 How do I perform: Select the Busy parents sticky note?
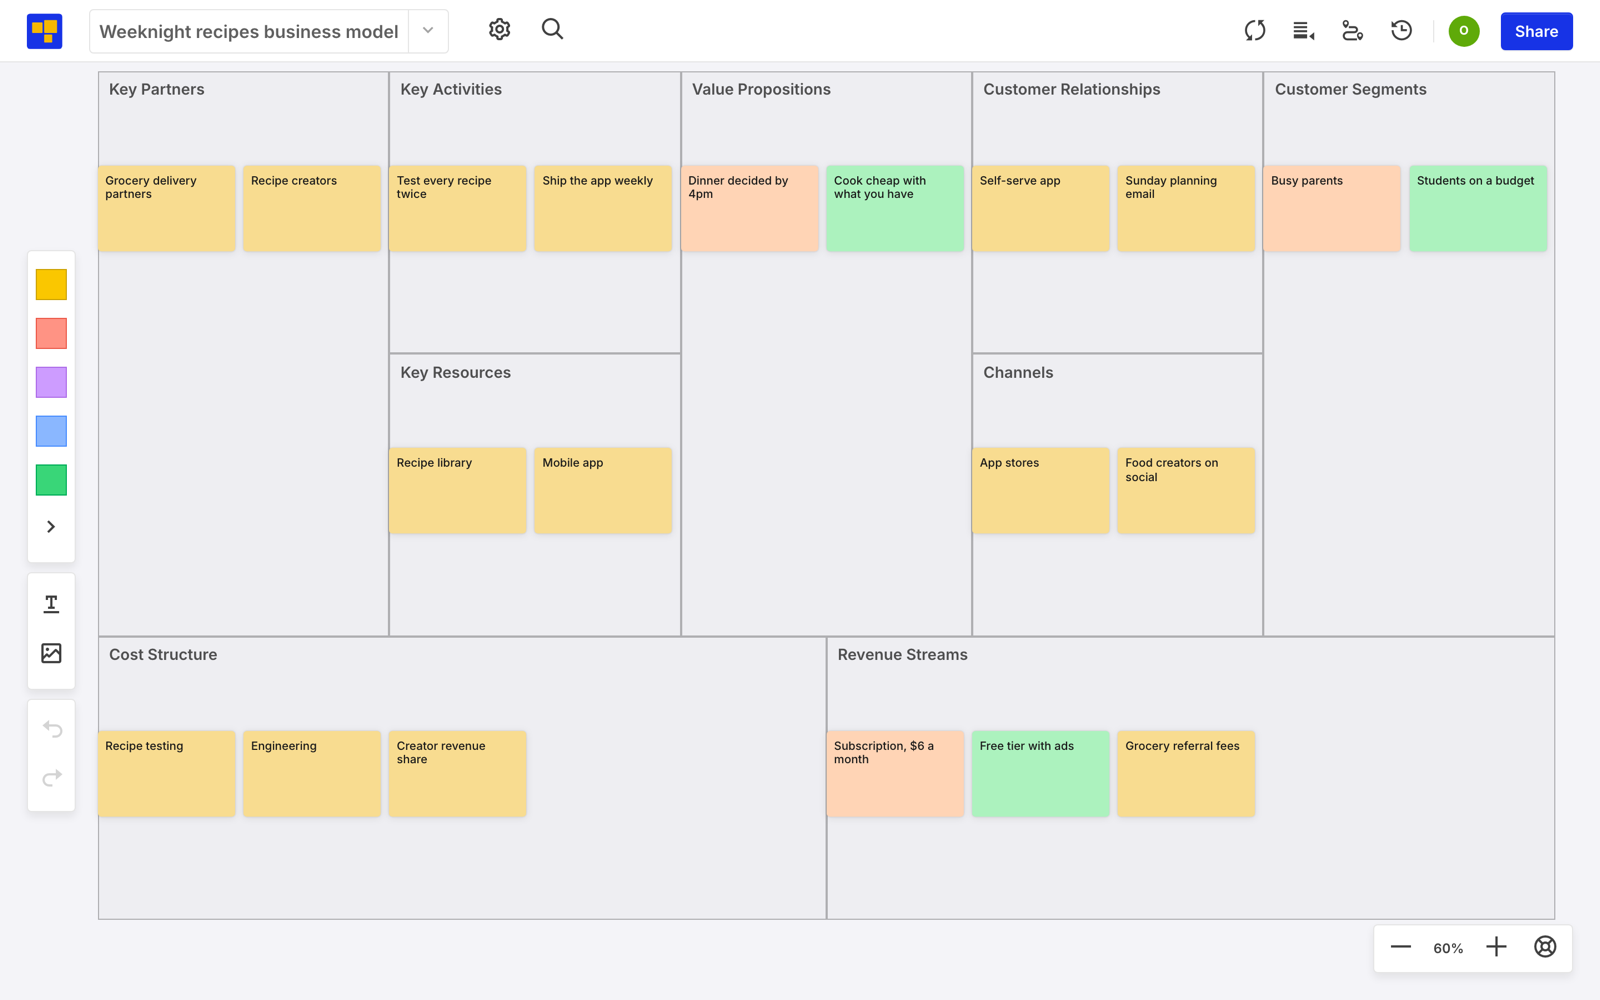click(1332, 208)
